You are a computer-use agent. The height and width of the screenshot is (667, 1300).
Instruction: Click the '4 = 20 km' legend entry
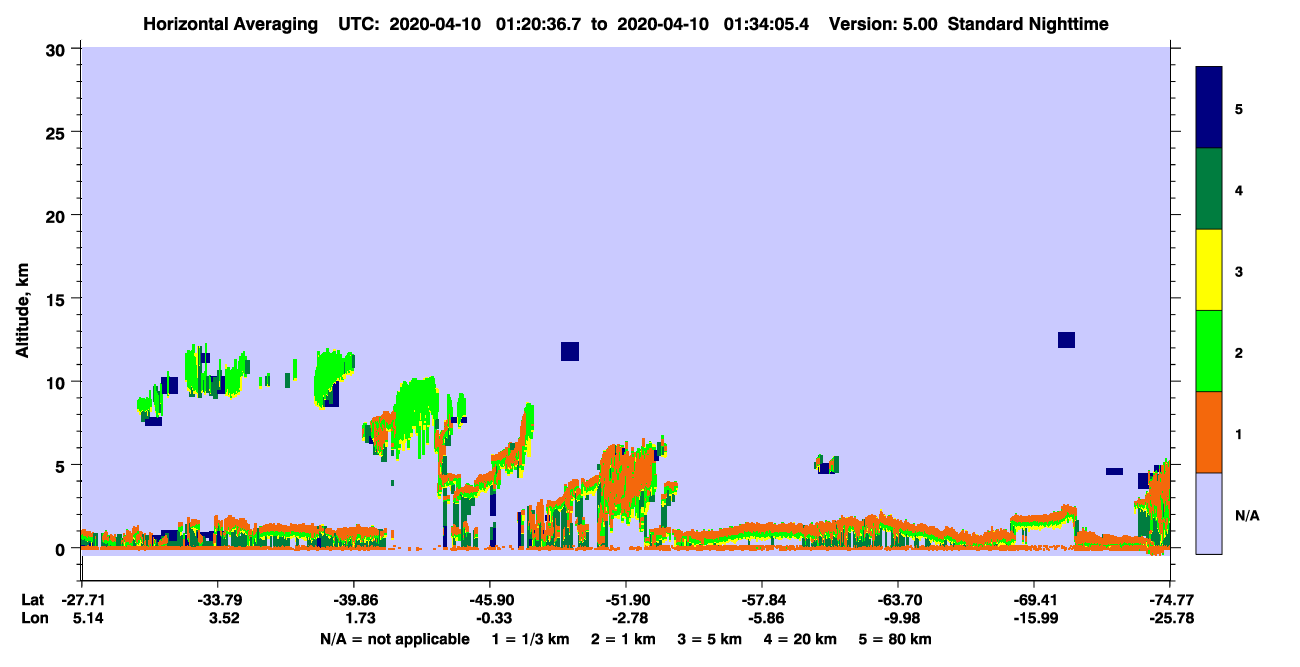coord(801,639)
